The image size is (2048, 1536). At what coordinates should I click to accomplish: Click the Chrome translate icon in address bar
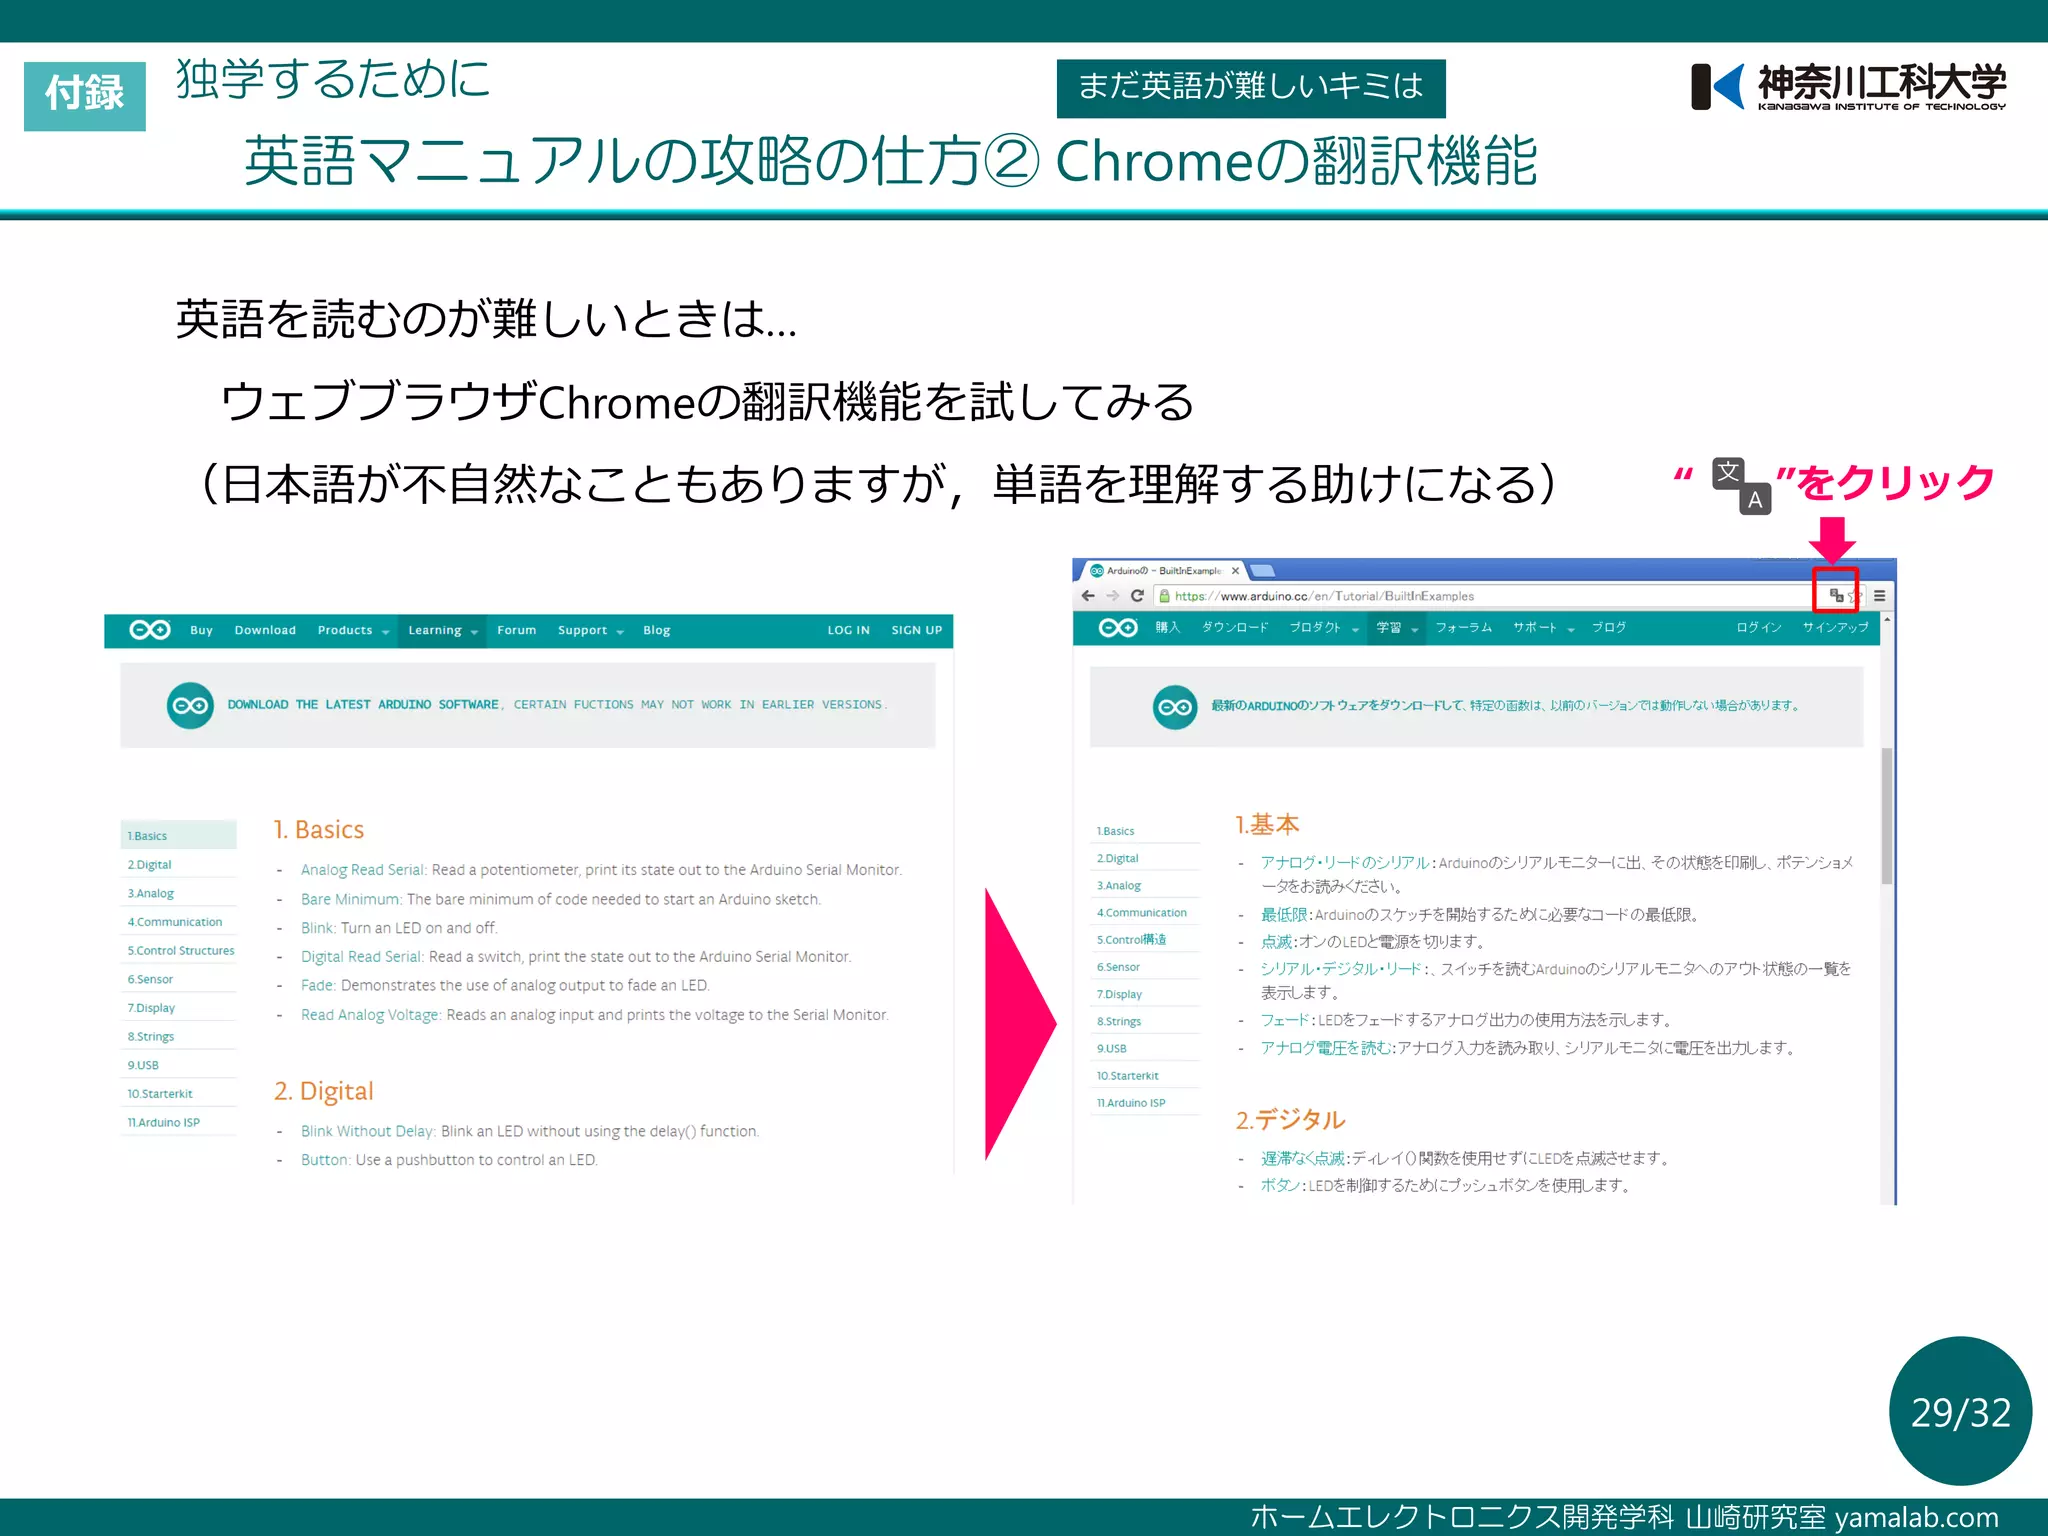pos(1836,595)
